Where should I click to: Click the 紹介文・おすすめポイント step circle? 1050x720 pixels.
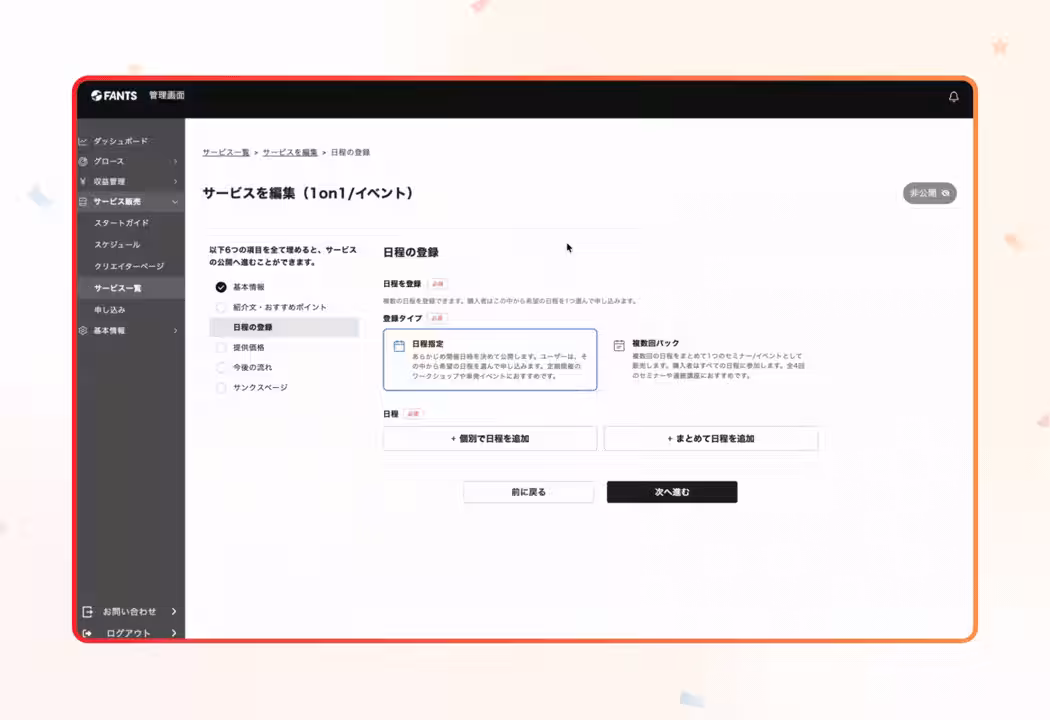(x=221, y=307)
